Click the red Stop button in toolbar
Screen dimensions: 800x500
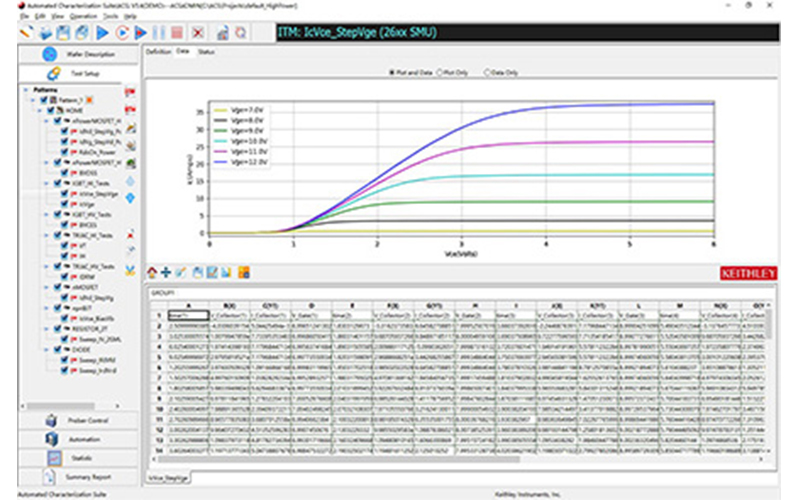pyautogui.click(x=176, y=33)
